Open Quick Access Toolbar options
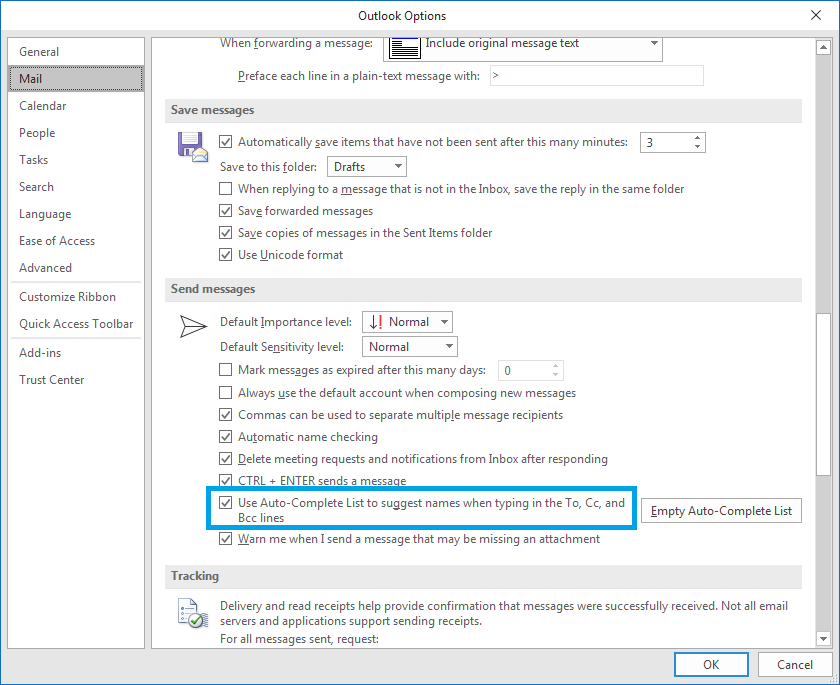The image size is (840, 685). tap(76, 324)
